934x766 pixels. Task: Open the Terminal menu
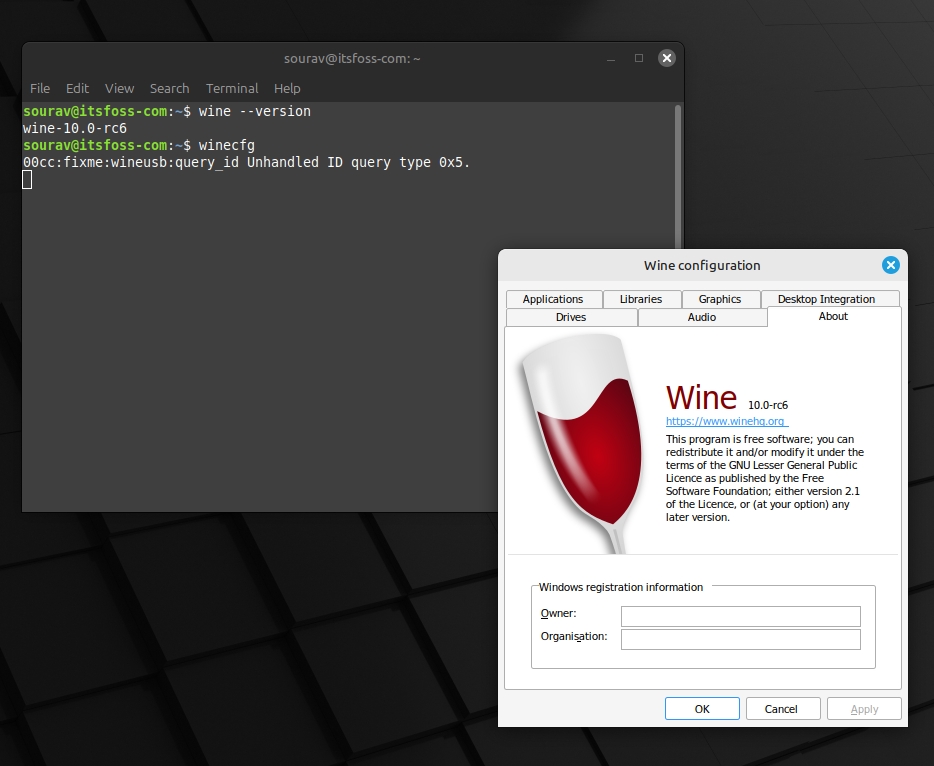pos(231,88)
